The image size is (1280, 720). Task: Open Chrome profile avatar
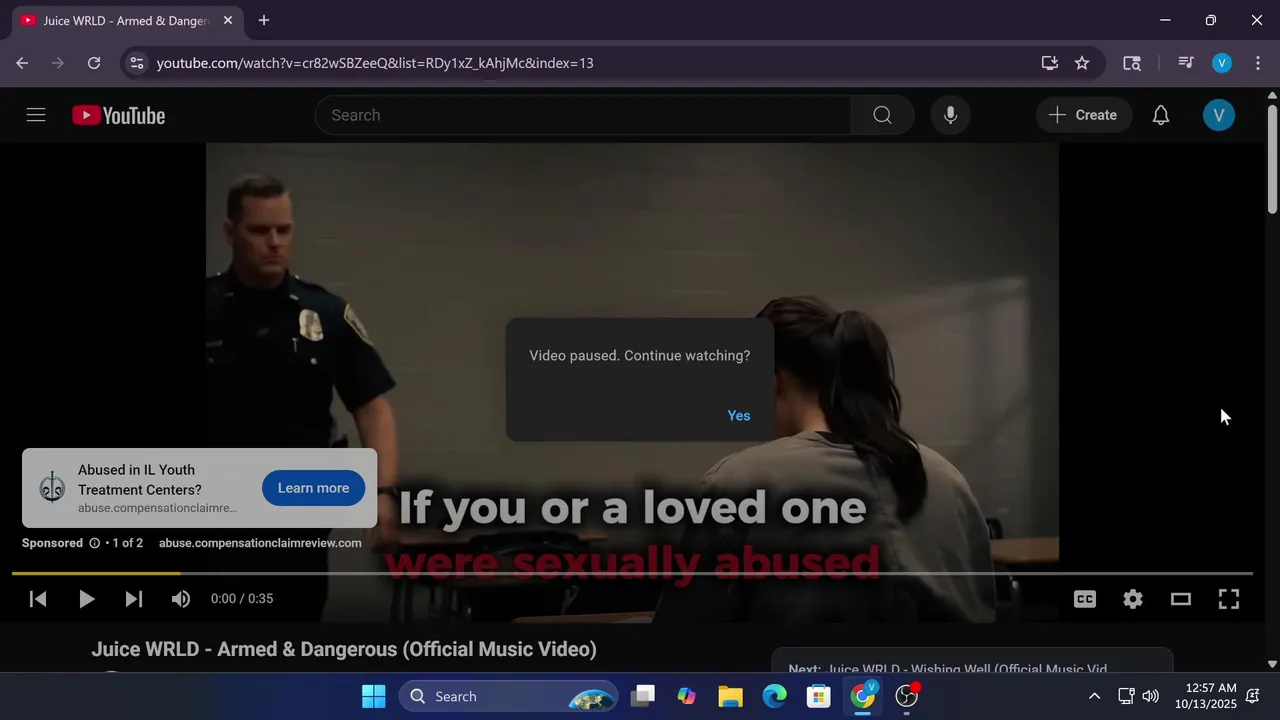coord(1221,63)
